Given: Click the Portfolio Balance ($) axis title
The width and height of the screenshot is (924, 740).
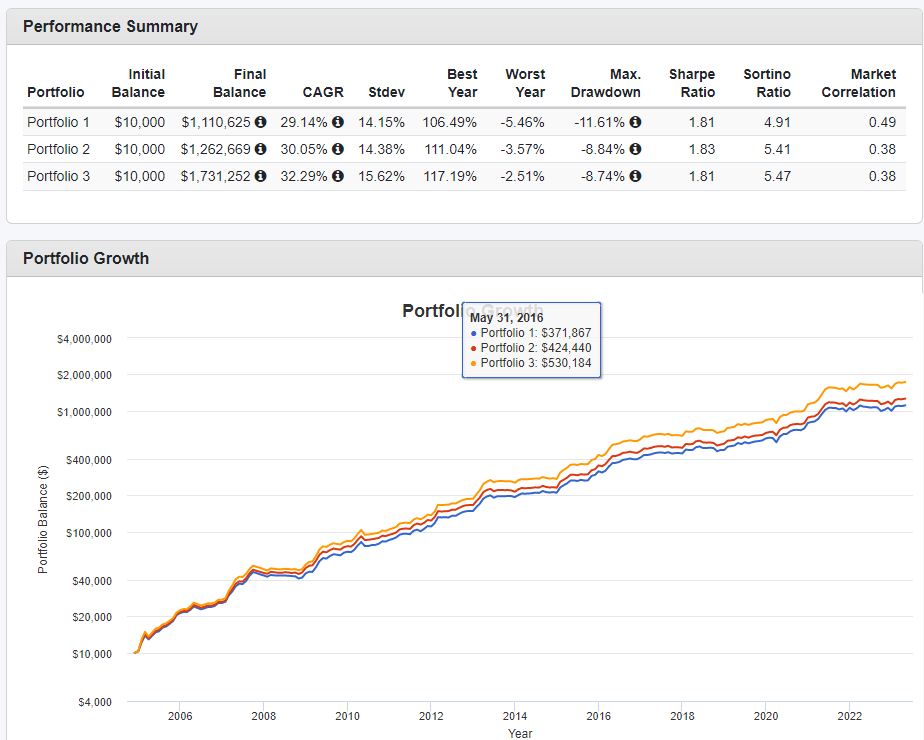Looking at the screenshot, I should [43, 520].
